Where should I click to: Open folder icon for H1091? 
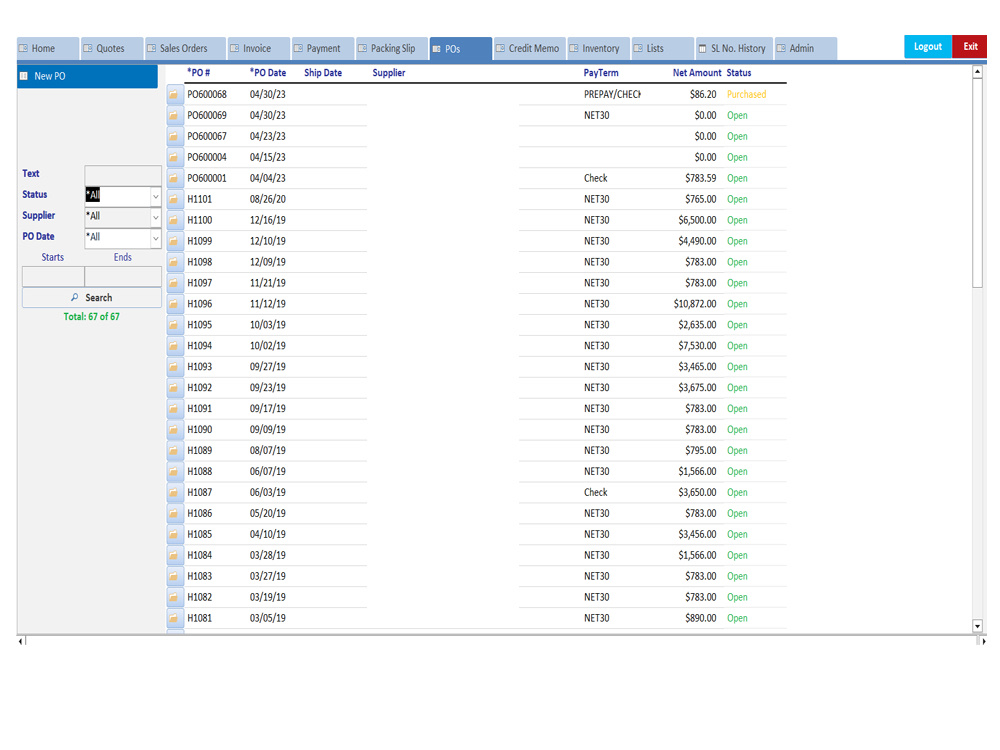point(174,409)
